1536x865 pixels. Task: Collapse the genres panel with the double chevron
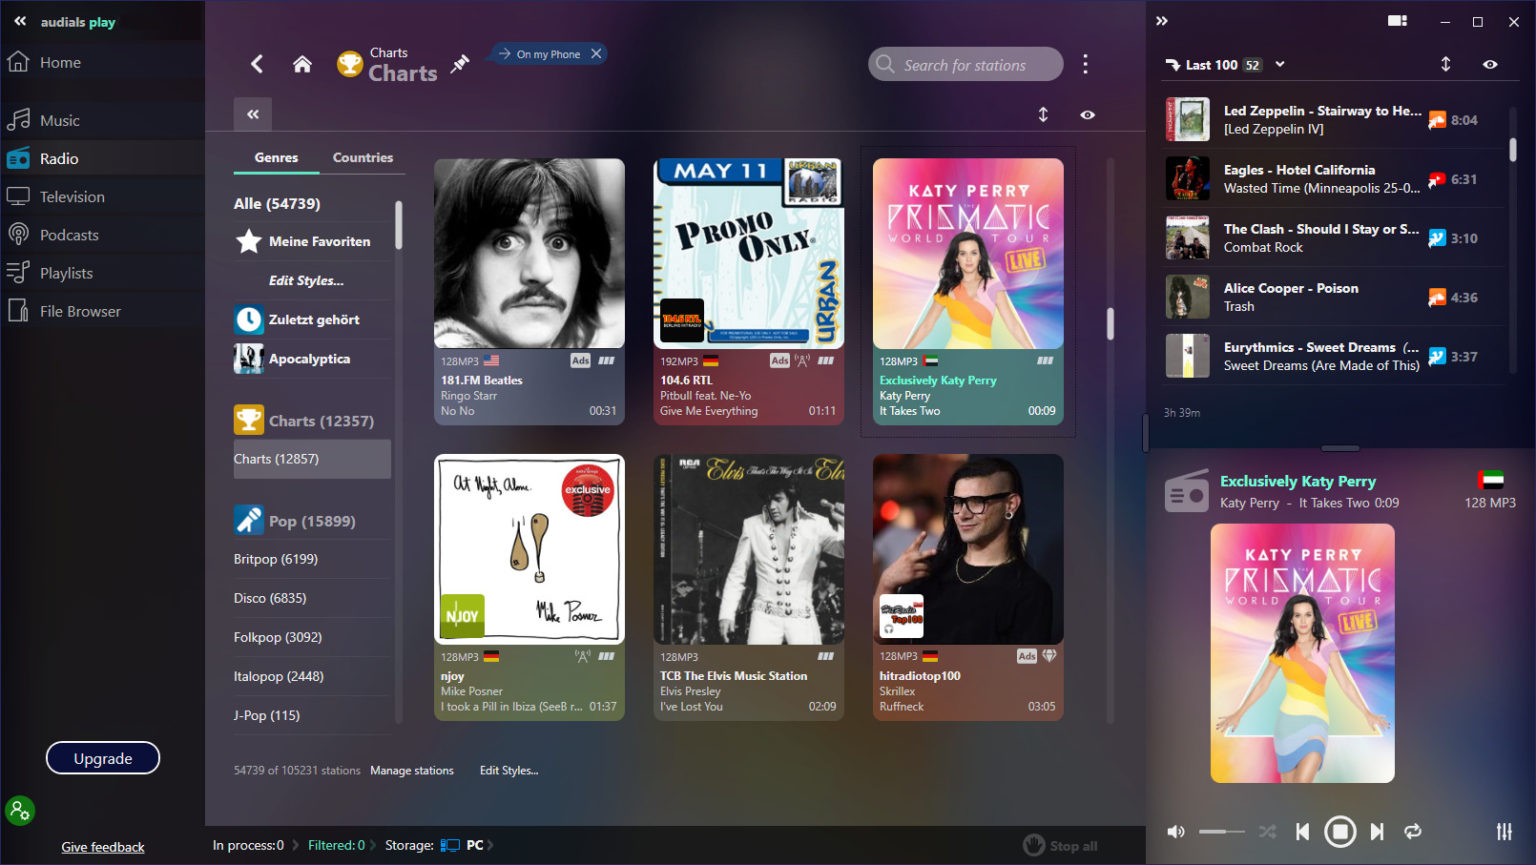[252, 114]
